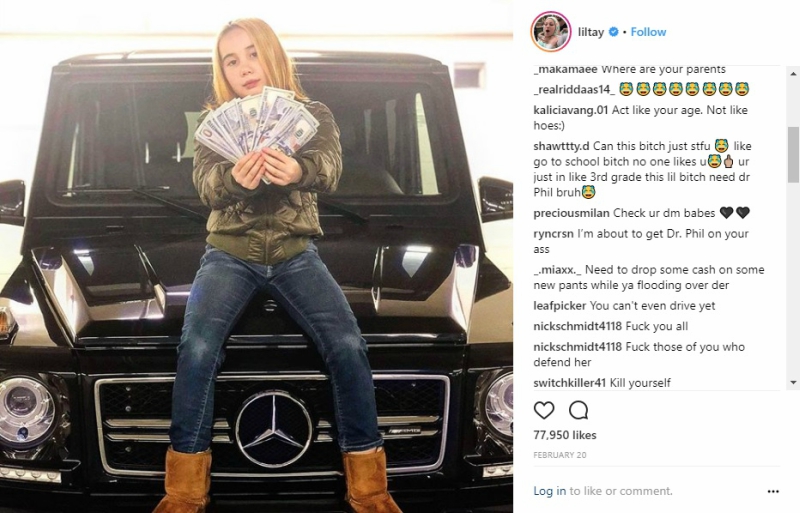Follow the liltay account
The image size is (800, 513).
click(x=648, y=32)
